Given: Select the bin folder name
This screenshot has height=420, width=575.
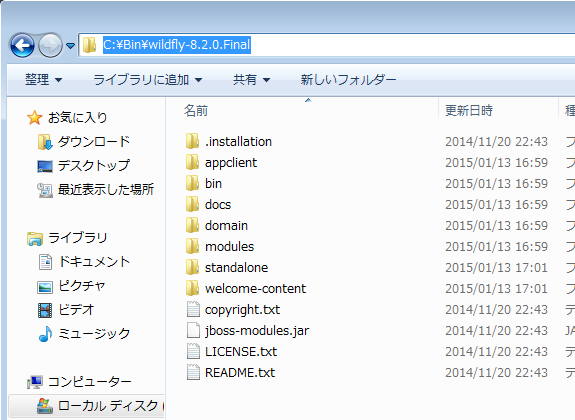Looking at the screenshot, I should pos(213,183).
